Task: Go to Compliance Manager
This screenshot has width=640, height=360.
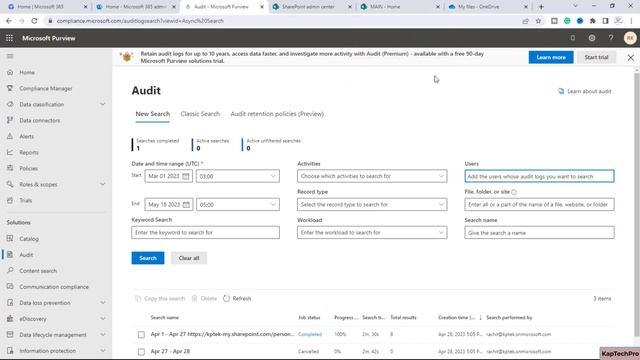Action: [46, 88]
